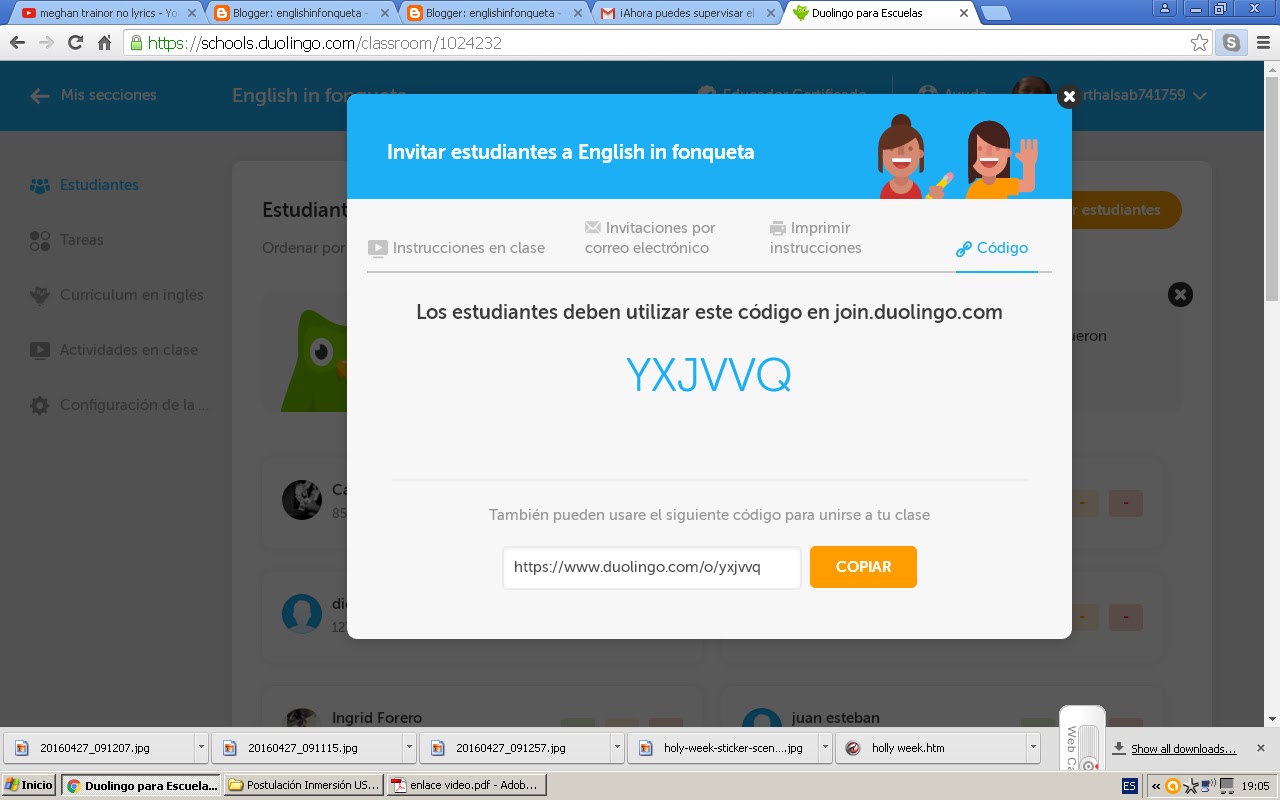The image size is (1280, 800).
Task: Switch to the second Blogger englishinfonqueta tab
Action: pyautogui.click(x=494, y=14)
